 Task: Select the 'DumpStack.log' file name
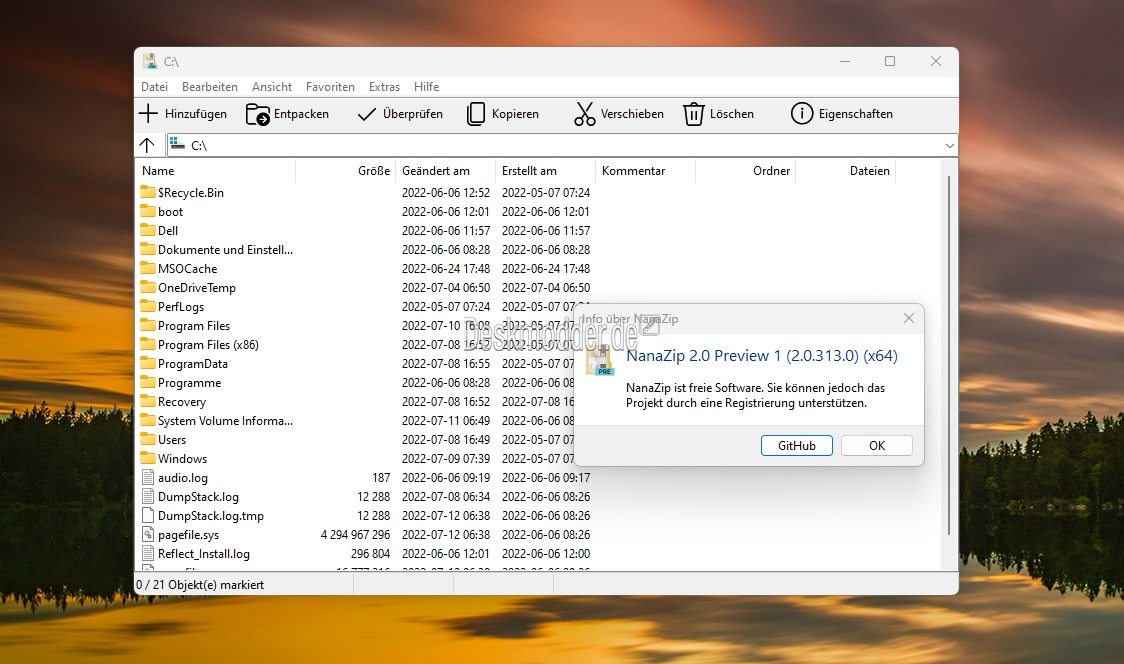198,497
